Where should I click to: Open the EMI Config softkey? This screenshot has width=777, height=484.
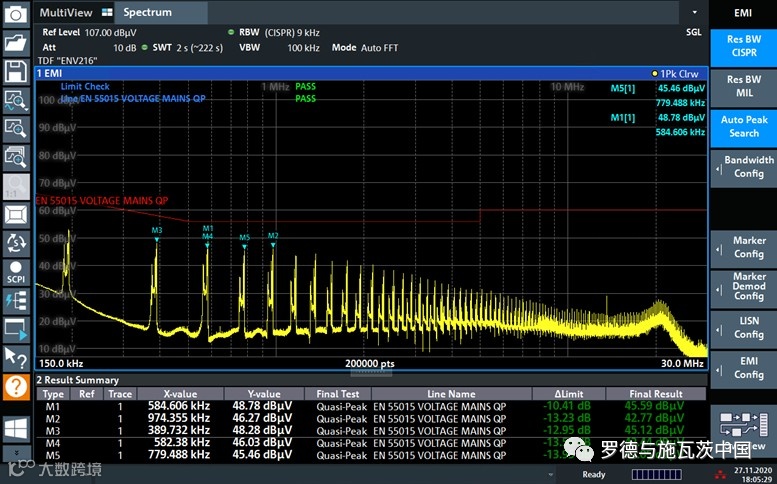coord(743,367)
